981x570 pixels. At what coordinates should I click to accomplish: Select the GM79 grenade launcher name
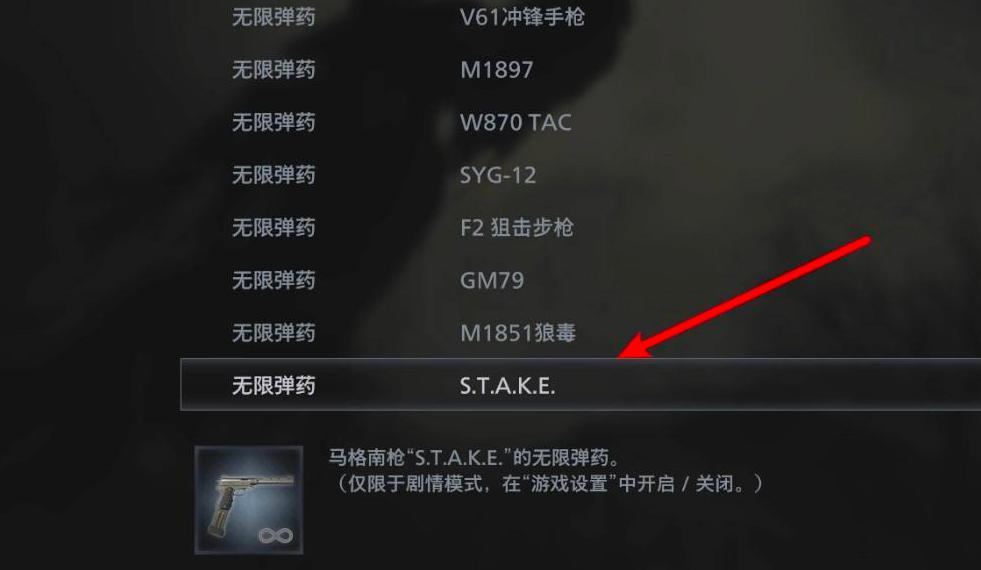pos(492,280)
